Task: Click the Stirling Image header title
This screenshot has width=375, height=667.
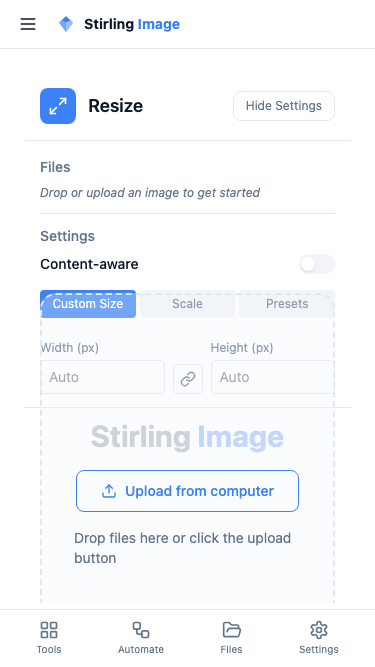Action: (132, 24)
